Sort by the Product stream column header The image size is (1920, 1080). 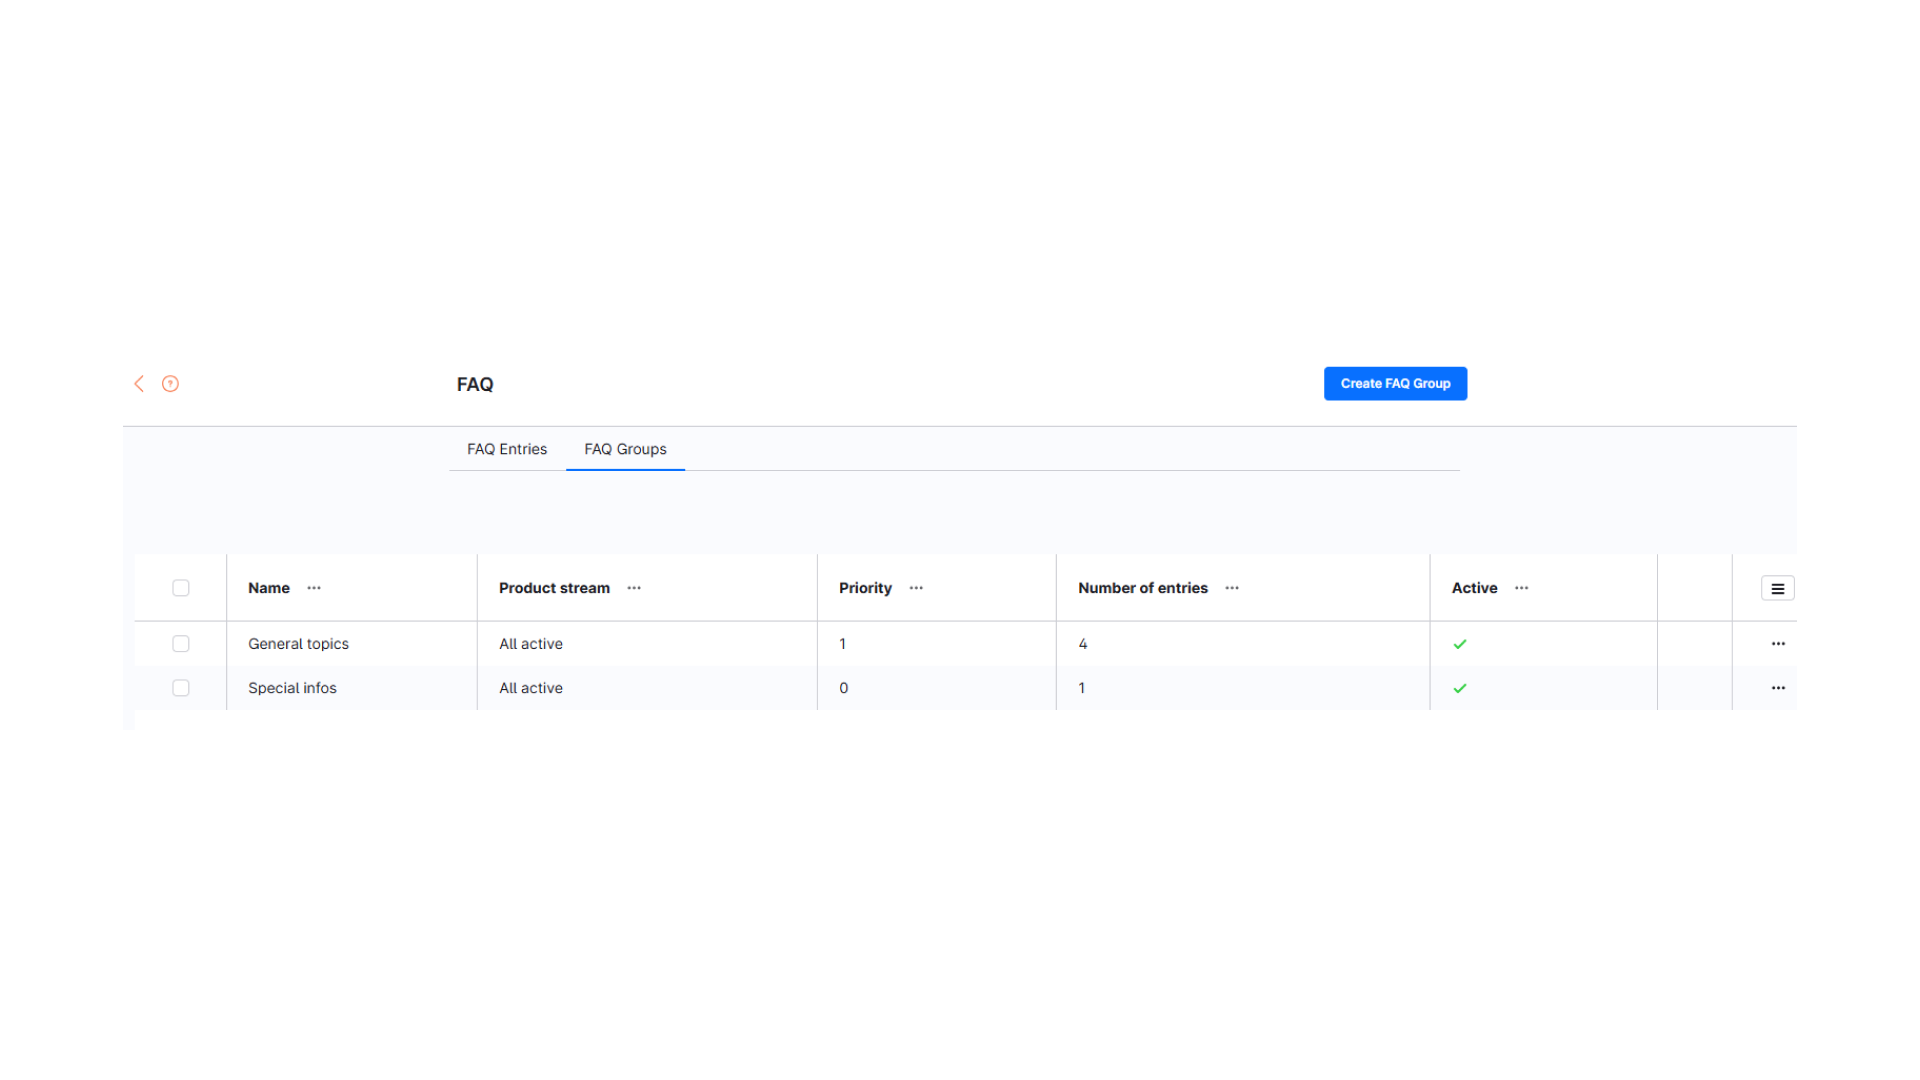(x=554, y=588)
